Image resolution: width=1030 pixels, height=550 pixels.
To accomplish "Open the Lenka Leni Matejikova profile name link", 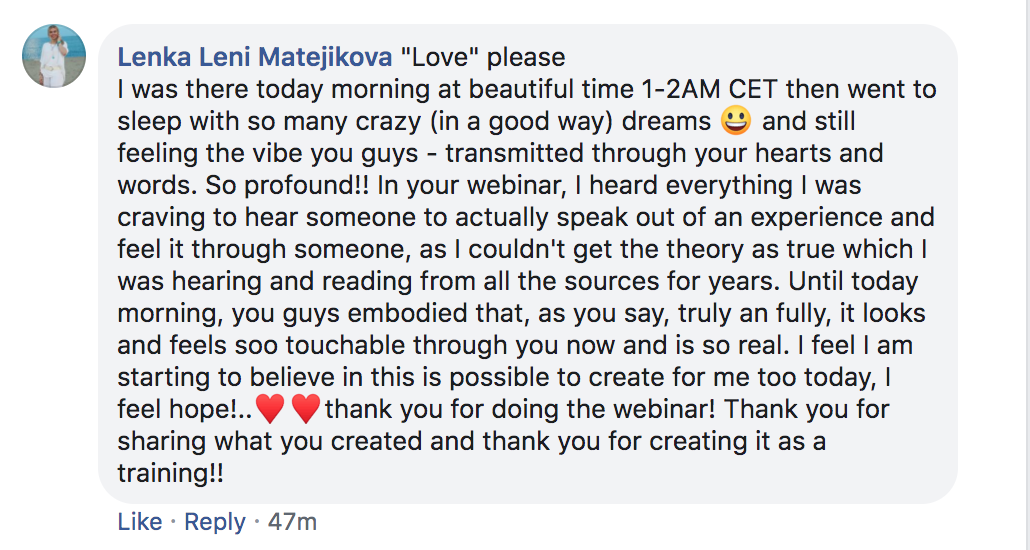I will tap(255, 57).
